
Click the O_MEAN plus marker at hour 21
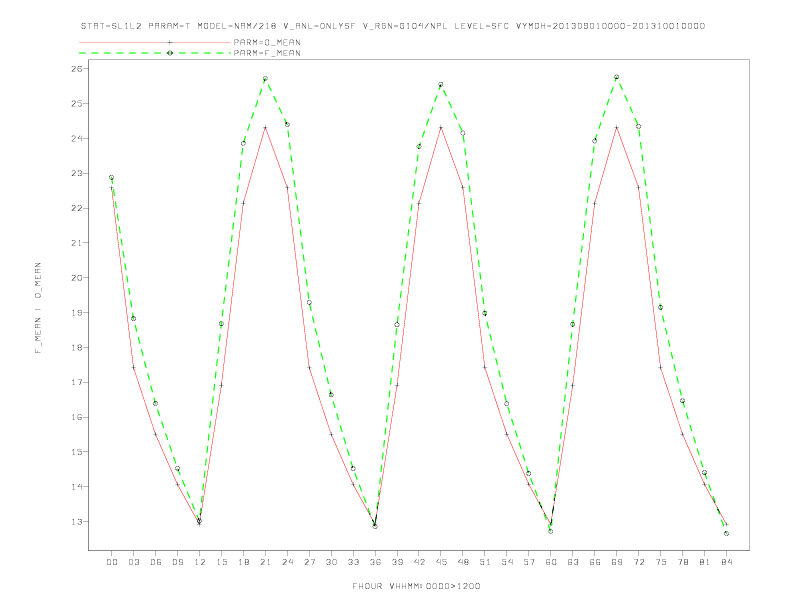(x=265, y=127)
